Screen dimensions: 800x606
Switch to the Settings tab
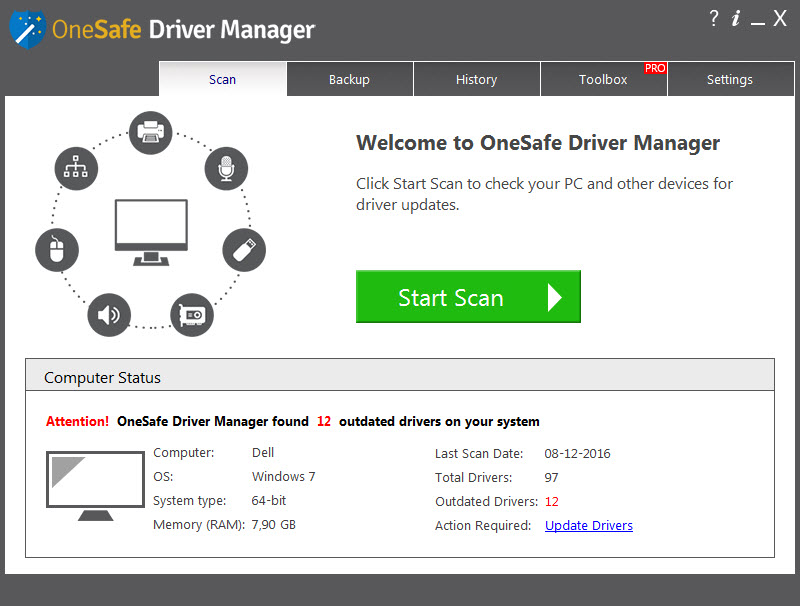tap(730, 79)
